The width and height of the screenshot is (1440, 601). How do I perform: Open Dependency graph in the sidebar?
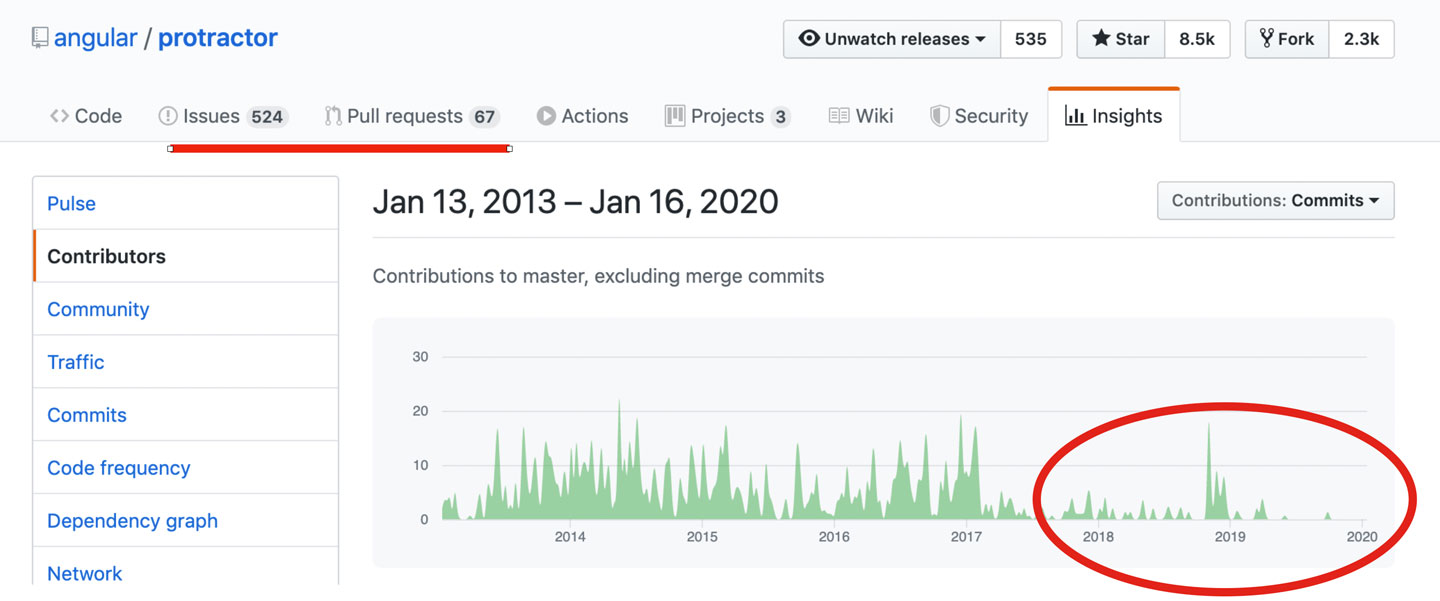(186, 521)
